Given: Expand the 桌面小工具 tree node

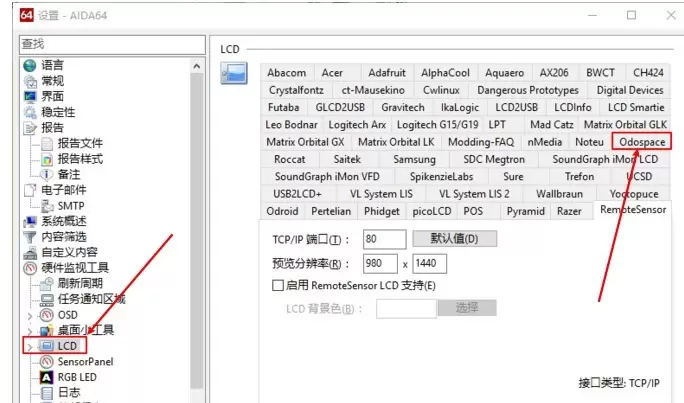Looking at the screenshot, I should (x=30, y=331).
